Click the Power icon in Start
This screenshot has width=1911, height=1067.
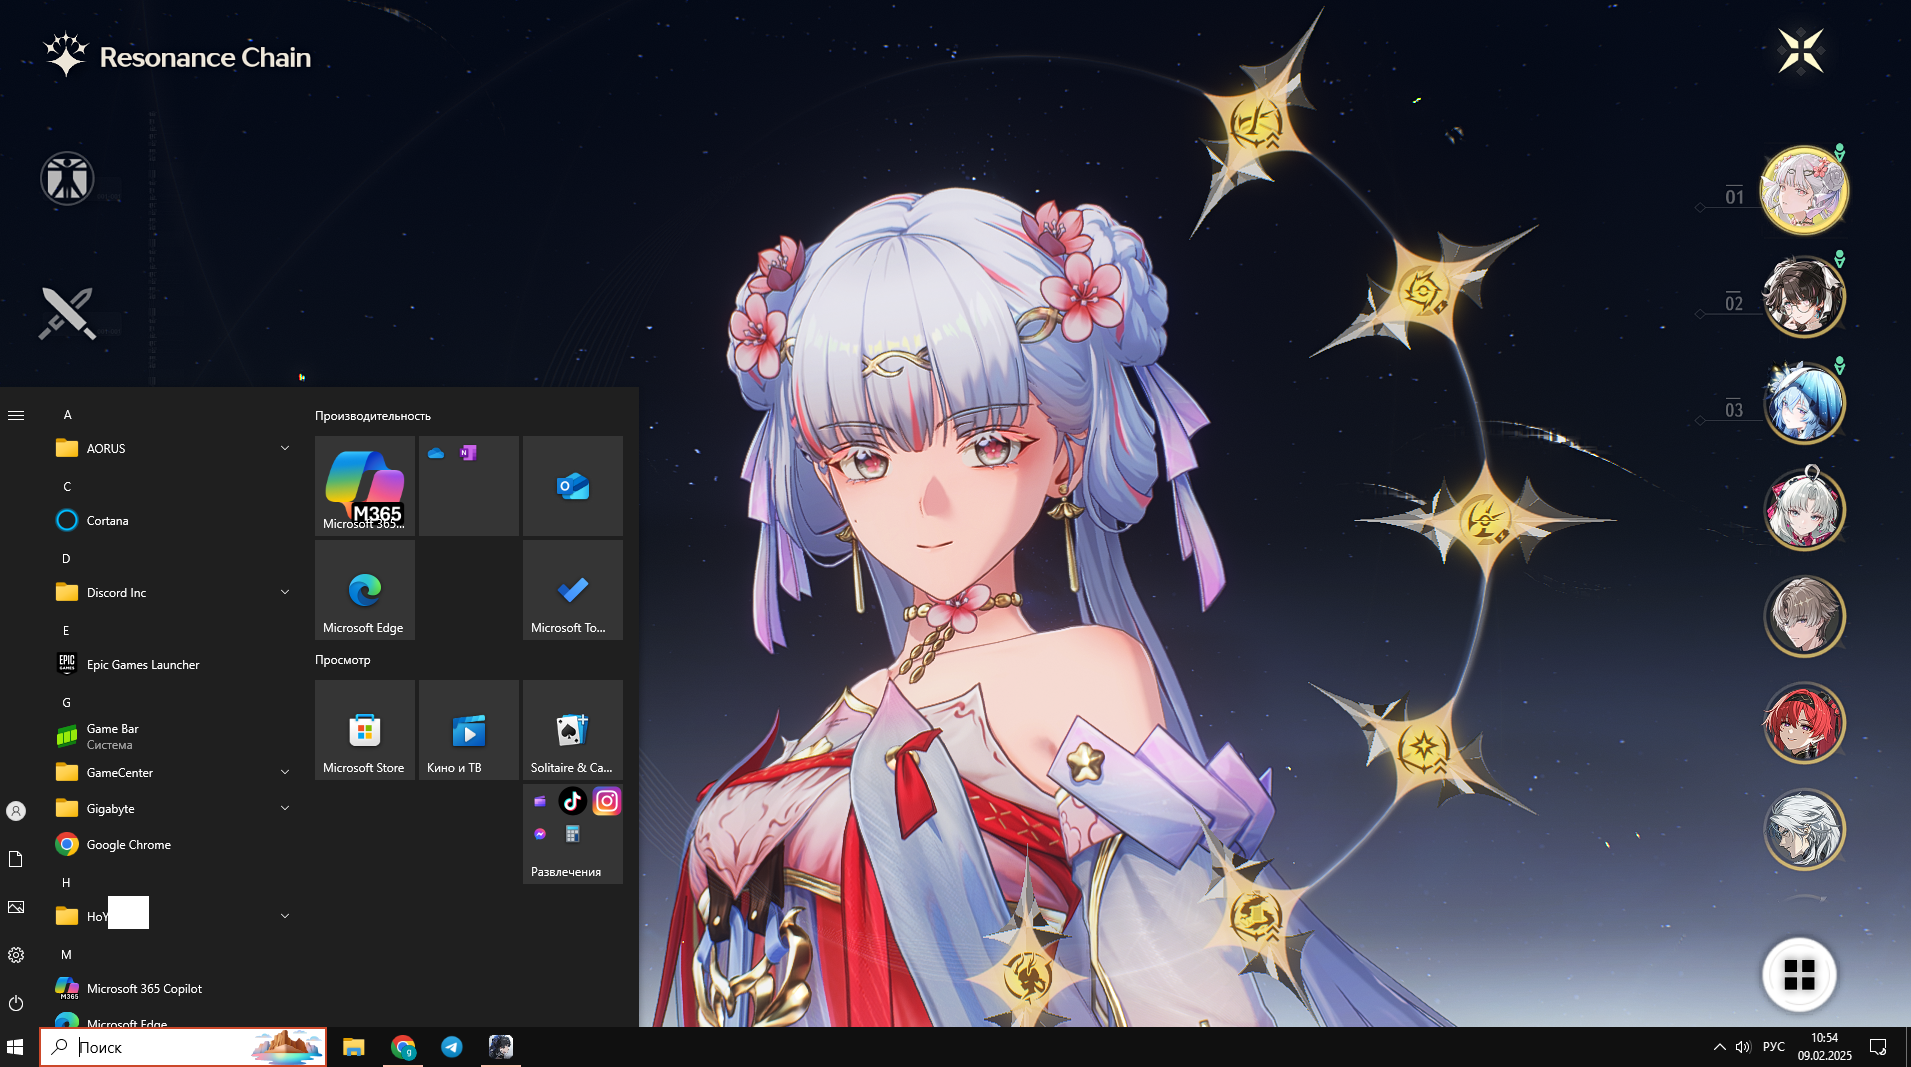16,1003
